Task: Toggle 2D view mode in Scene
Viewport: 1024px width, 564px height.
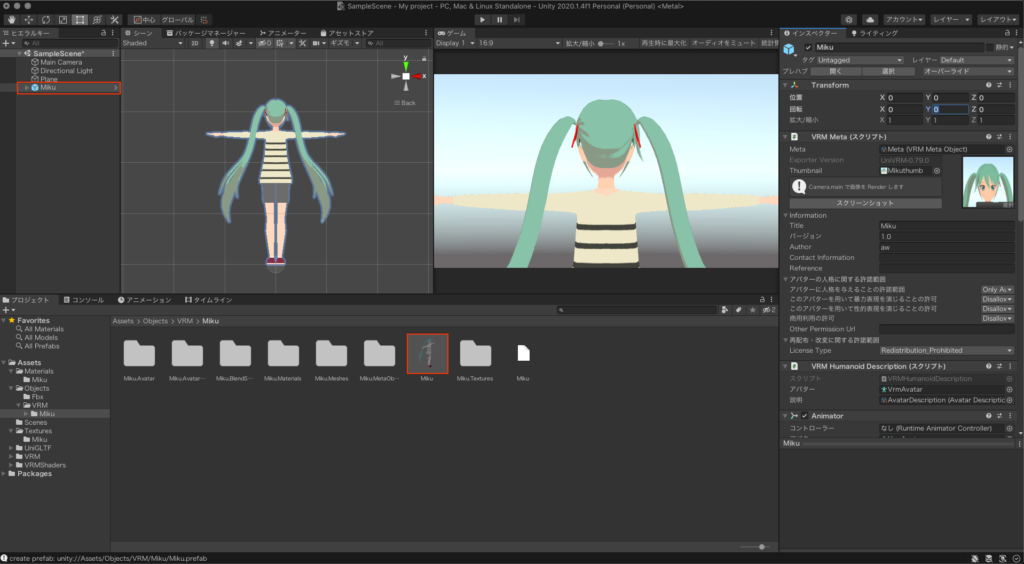Action: [x=197, y=44]
